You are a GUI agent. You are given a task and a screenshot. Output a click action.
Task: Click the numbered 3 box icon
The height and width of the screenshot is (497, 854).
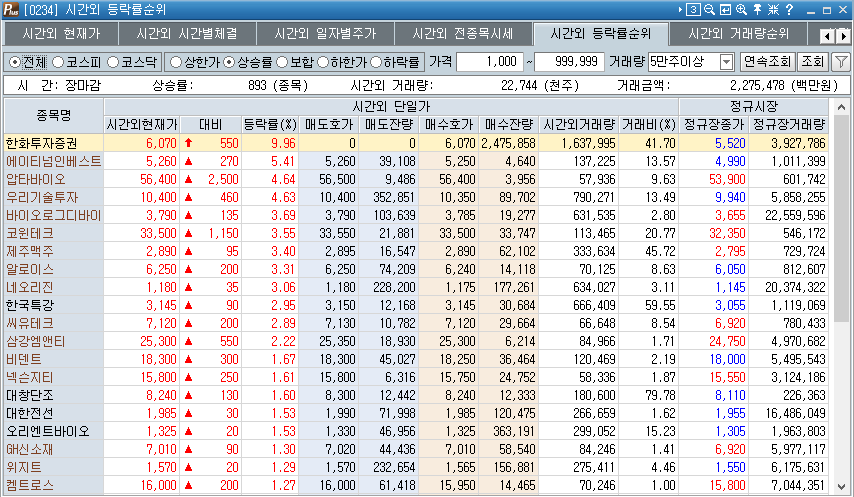[x=693, y=10]
